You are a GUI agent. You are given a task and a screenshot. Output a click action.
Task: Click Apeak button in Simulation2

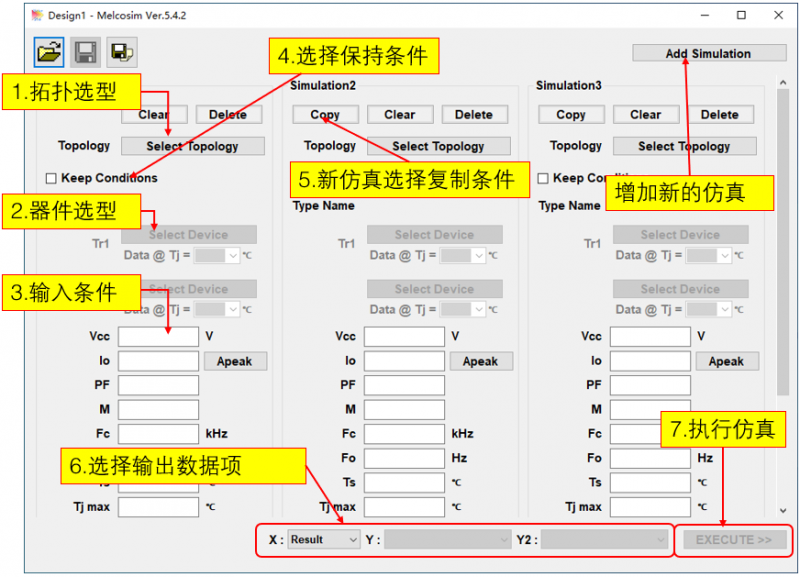(x=480, y=361)
